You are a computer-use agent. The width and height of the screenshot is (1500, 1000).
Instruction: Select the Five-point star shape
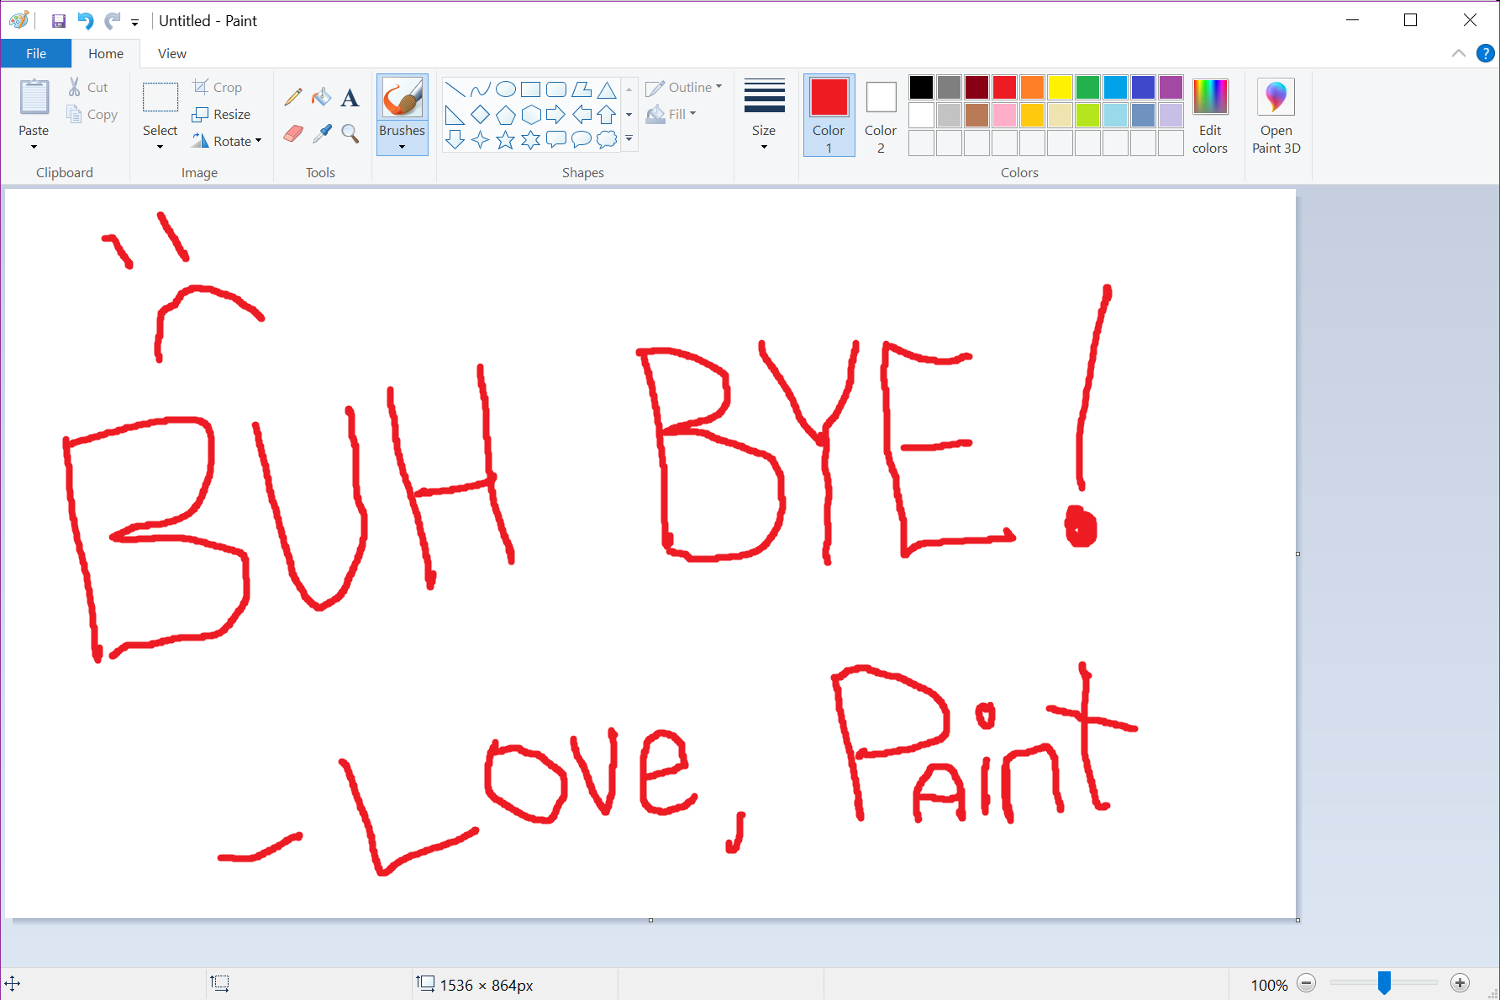[506, 140]
